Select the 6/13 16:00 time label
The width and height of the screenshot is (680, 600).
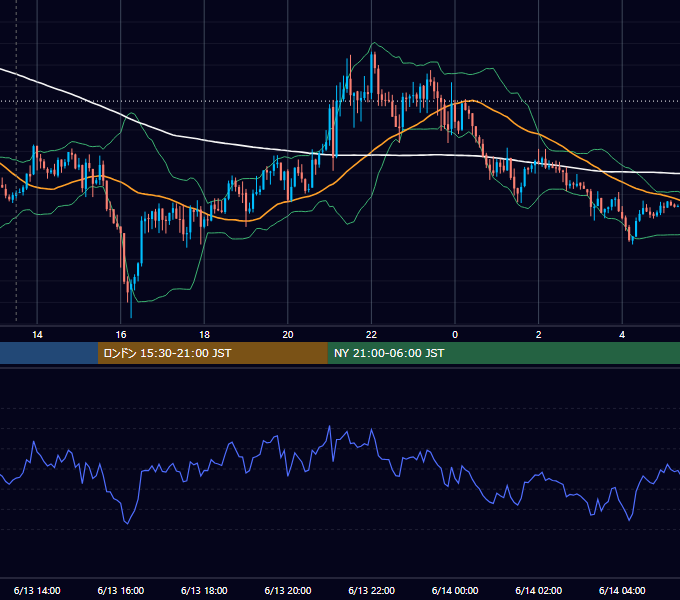(x=121, y=590)
